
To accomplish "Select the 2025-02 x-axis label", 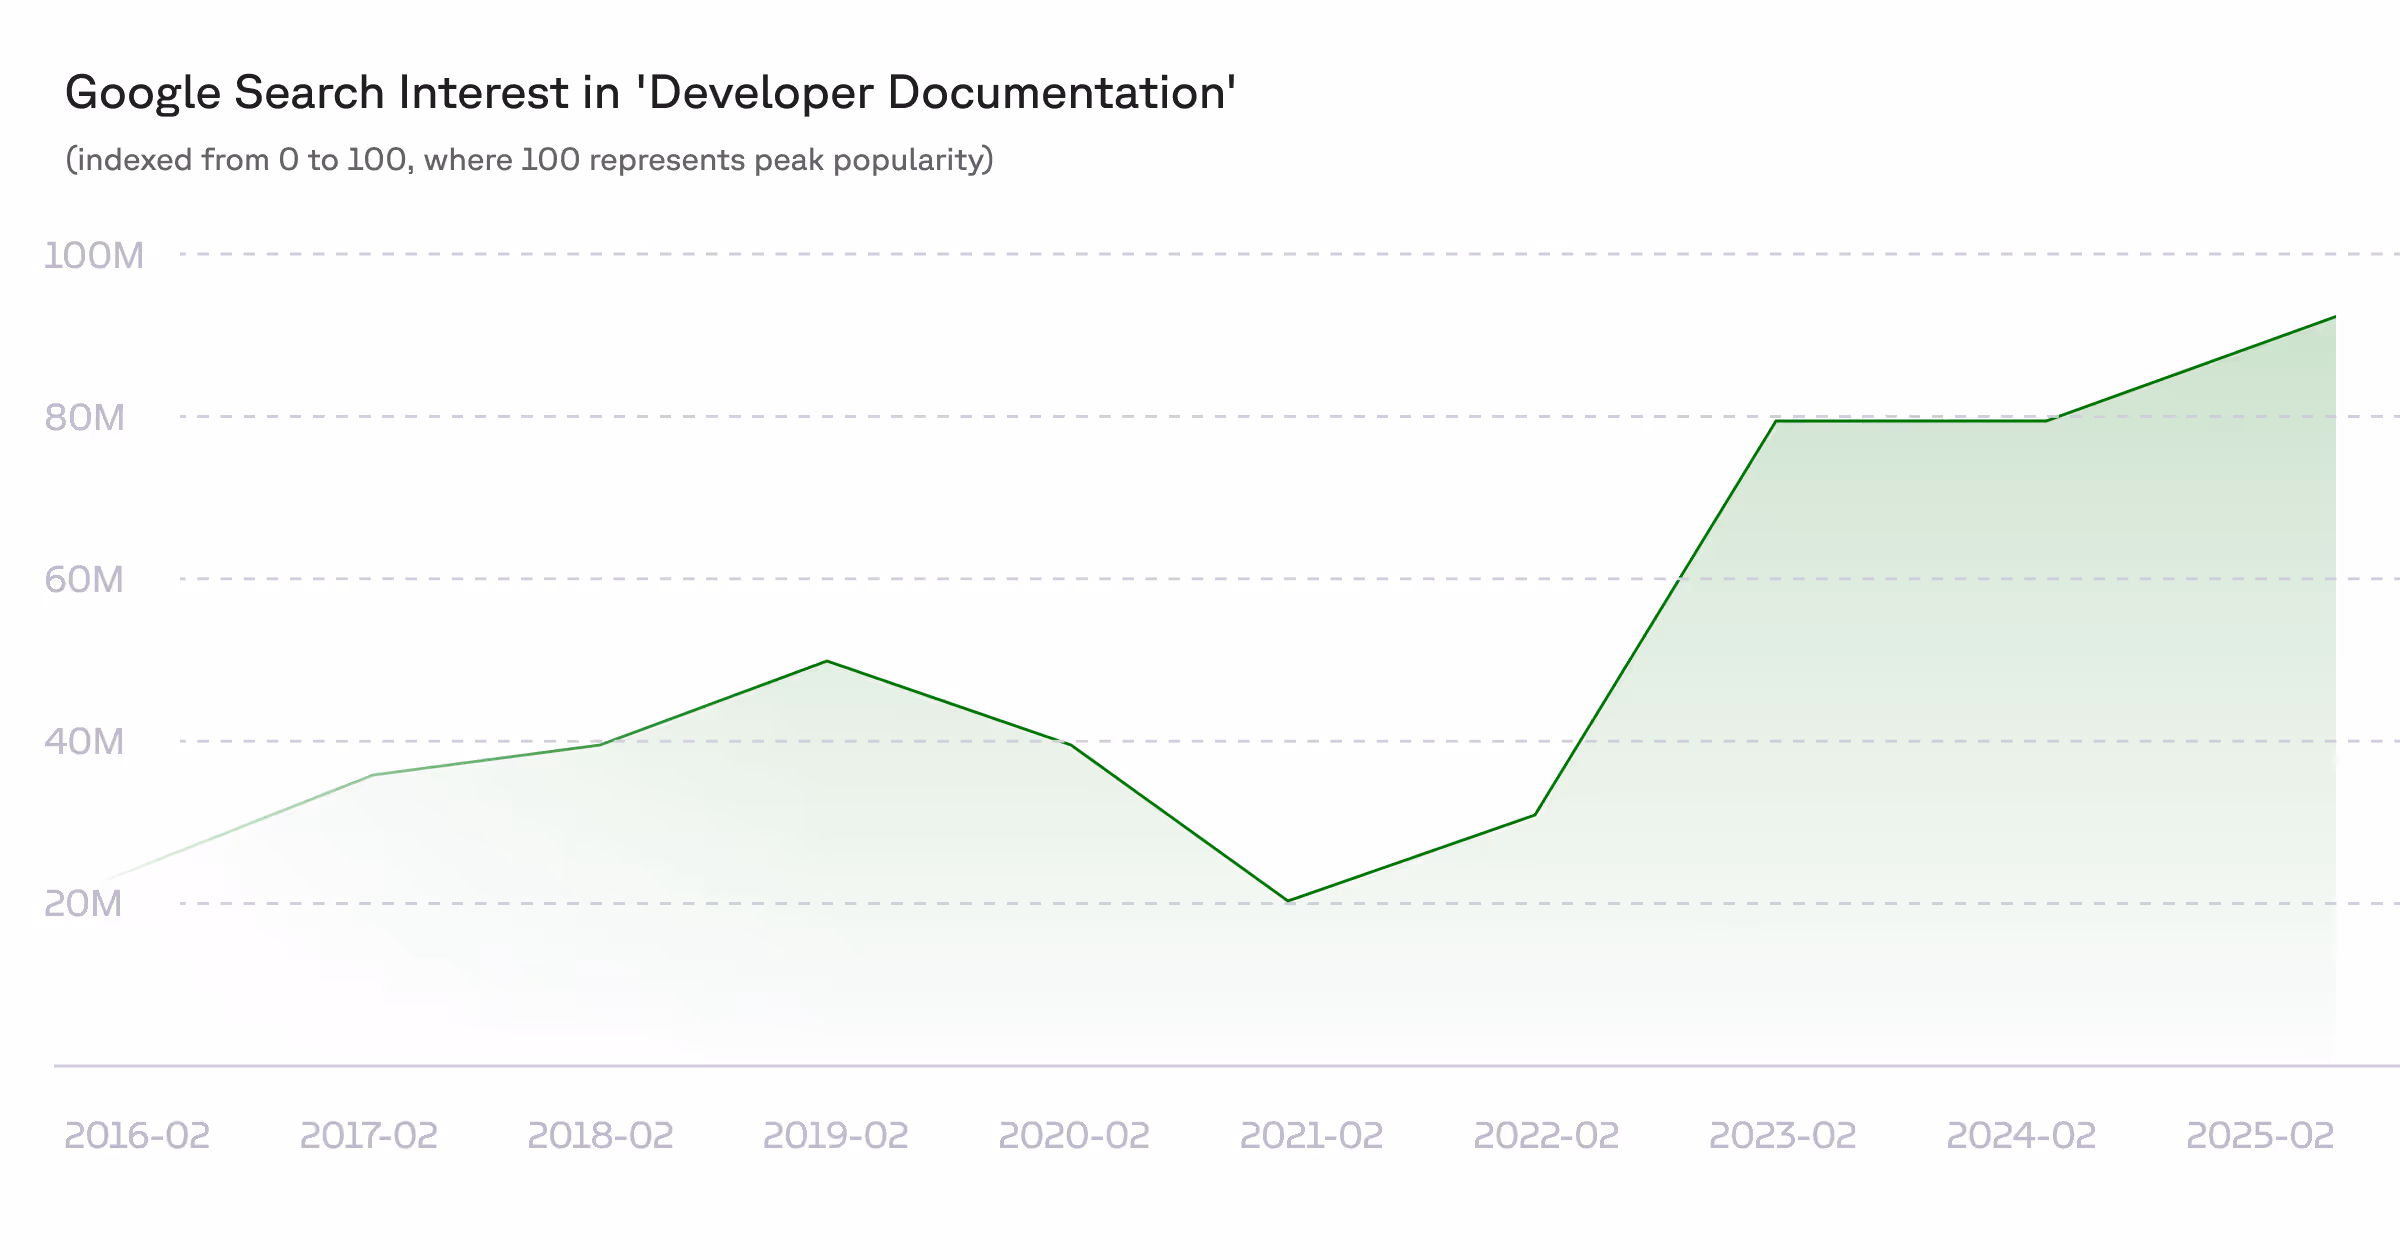I will tap(2260, 1135).
